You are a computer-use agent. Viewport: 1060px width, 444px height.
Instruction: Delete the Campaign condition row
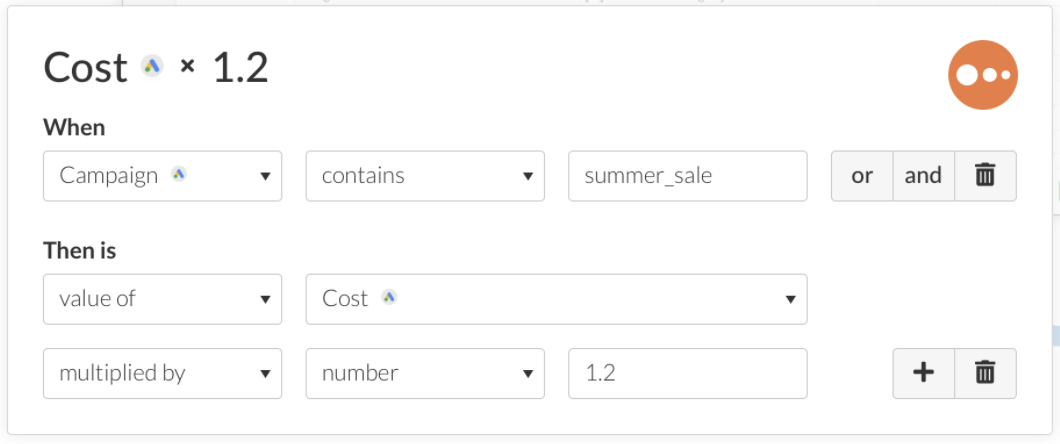pyautogui.click(x=985, y=176)
